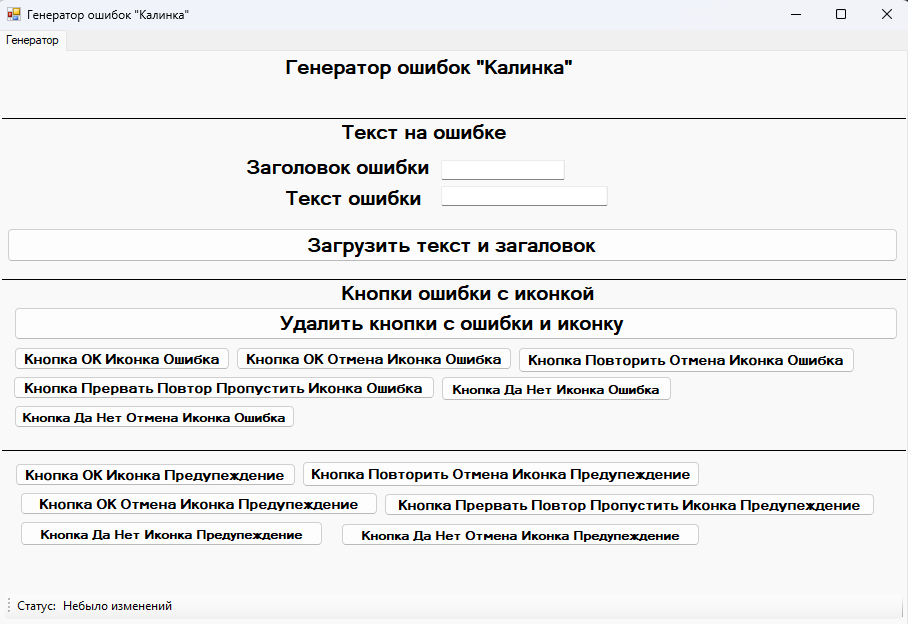Focus the Текст ошибки text box

click(x=524, y=196)
